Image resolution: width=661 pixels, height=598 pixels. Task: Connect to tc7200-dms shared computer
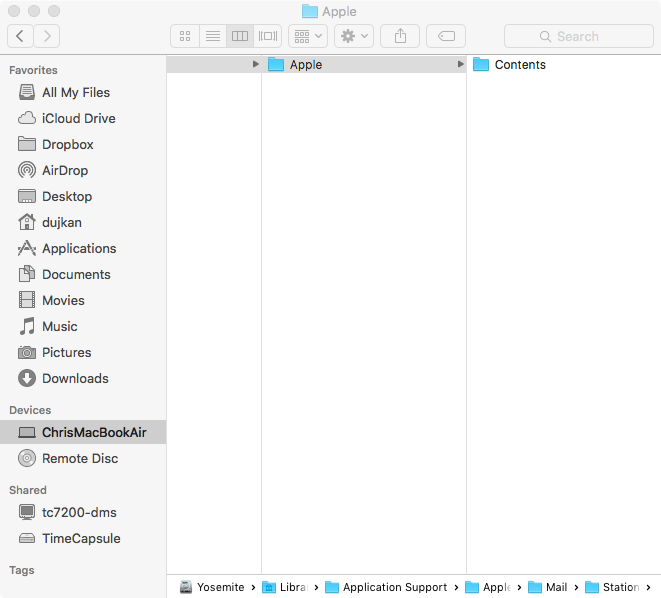[x=83, y=512]
